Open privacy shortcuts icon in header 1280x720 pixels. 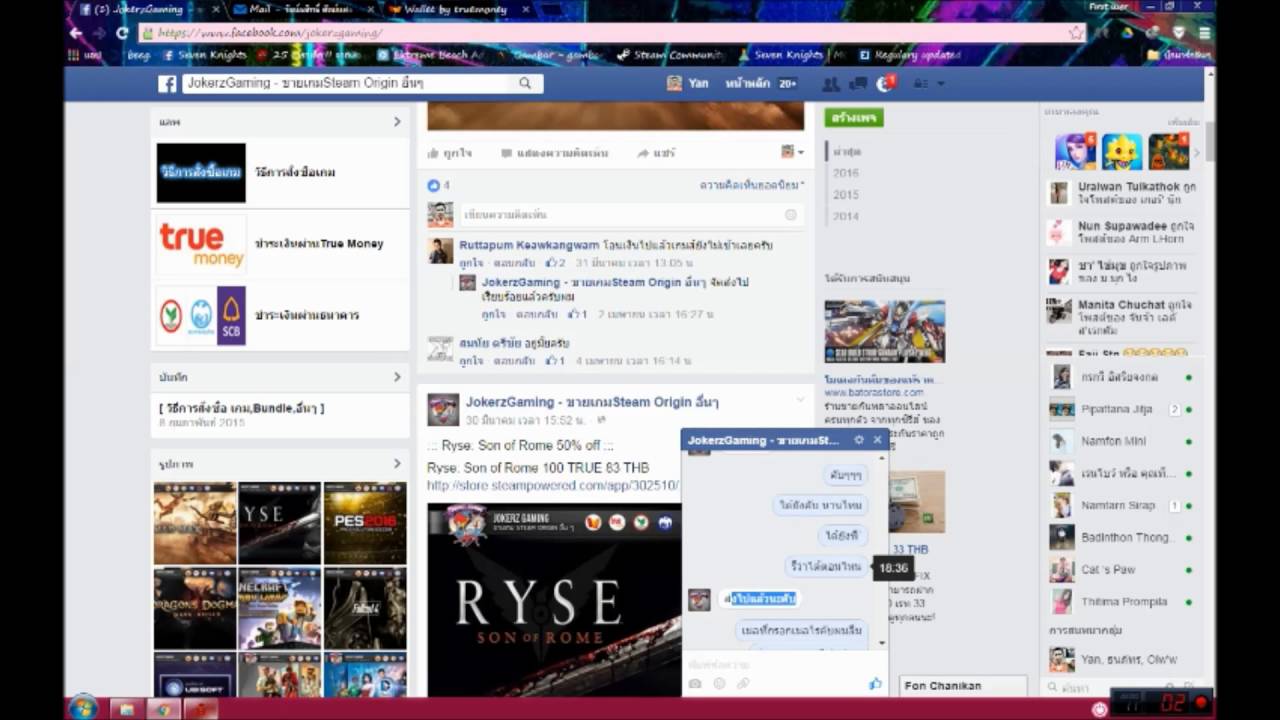pyautogui.click(x=919, y=84)
